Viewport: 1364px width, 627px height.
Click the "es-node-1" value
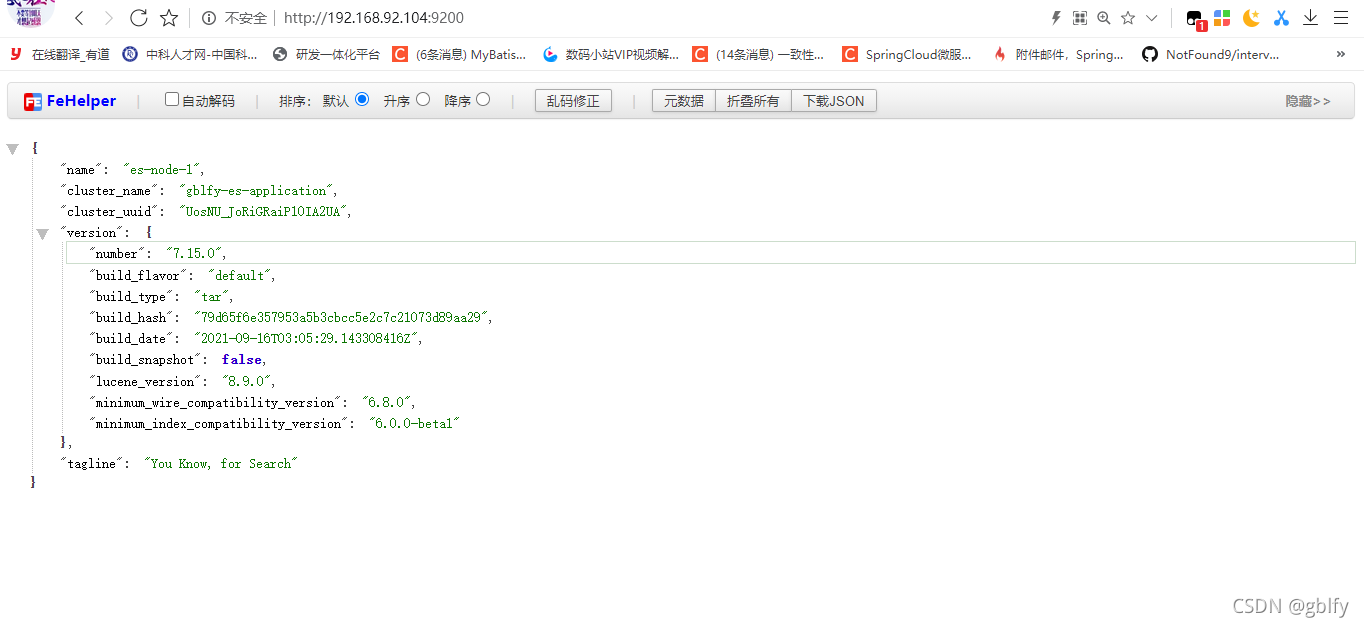click(163, 170)
